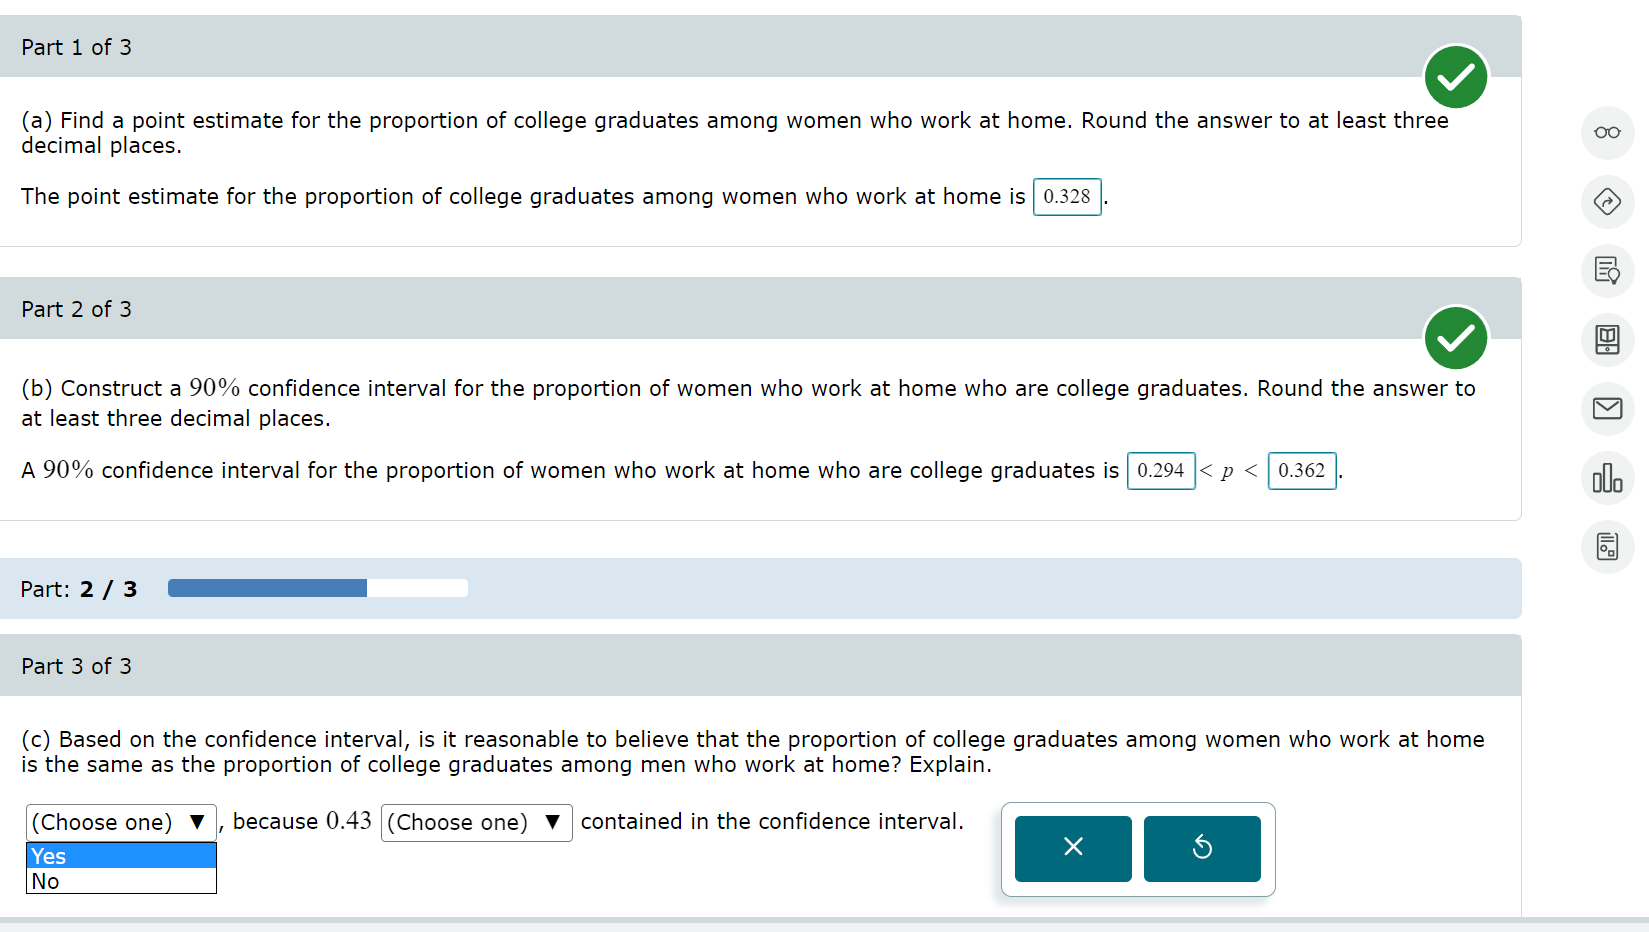The height and width of the screenshot is (932, 1649).
Task: Click the green checkmark on Part 1
Action: click(x=1455, y=77)
